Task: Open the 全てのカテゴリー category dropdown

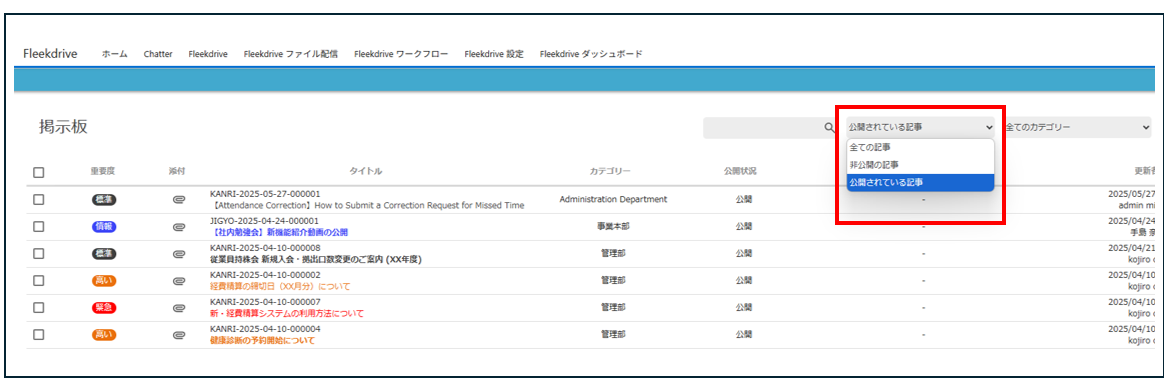Action: pos(1077,127)
